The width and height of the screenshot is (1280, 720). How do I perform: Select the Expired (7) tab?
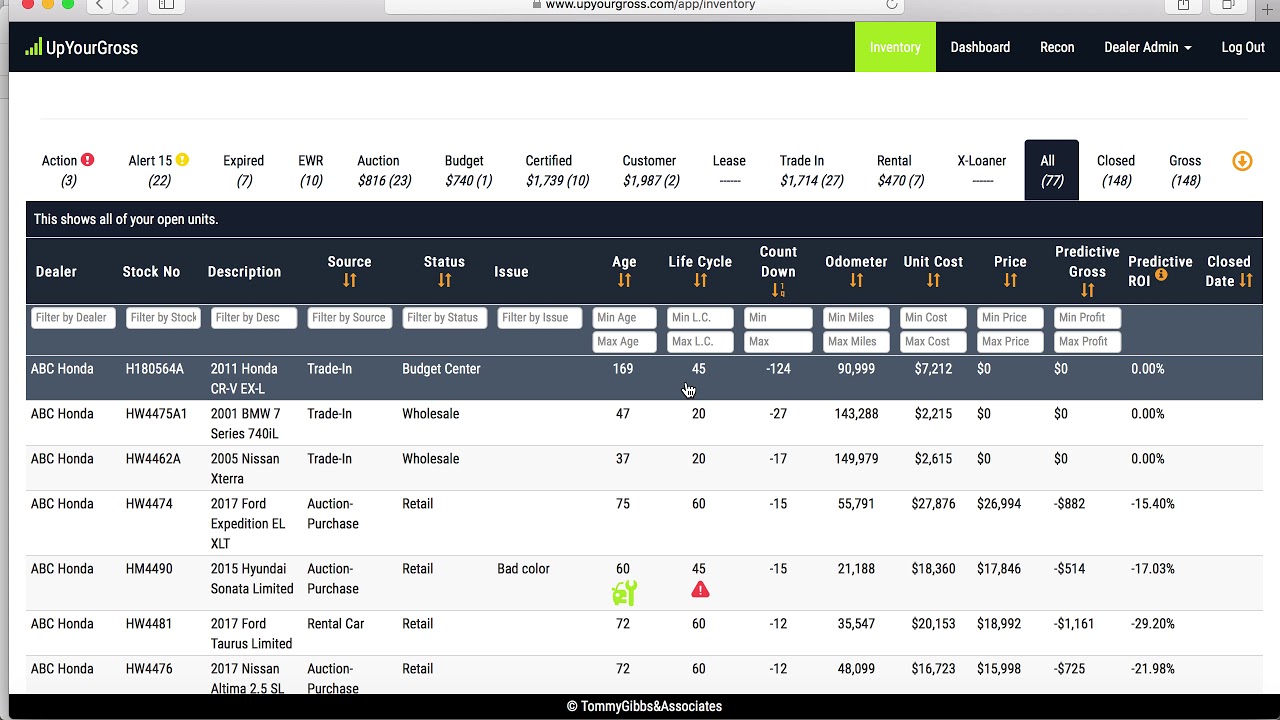tap(243, 170)
